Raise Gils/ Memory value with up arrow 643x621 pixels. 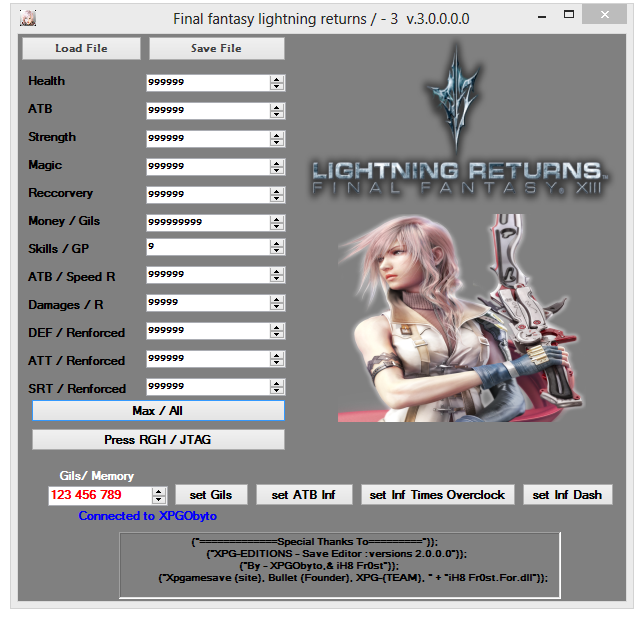coord(159,491)
